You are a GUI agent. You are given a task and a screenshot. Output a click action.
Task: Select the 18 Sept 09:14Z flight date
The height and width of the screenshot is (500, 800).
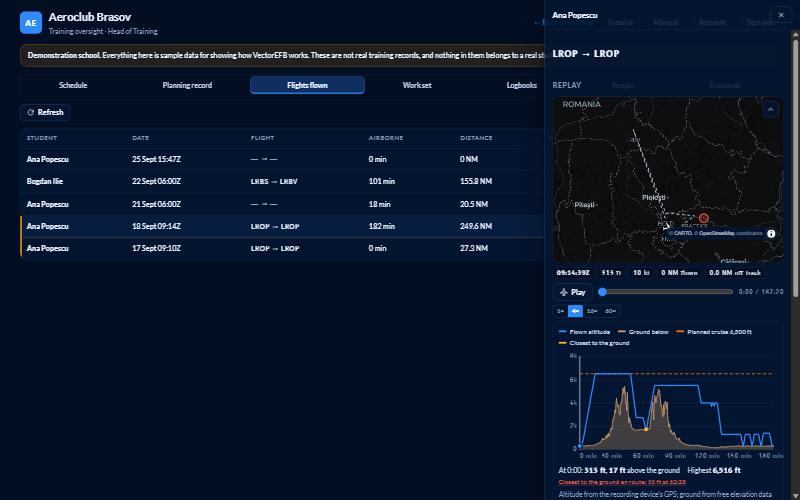156,226
